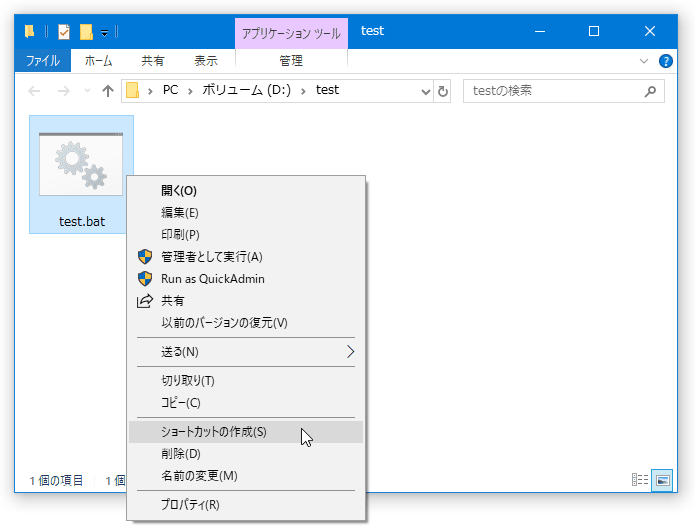Viewport: 695px width, 531px height.
Task: Expand the chevron after PC in path
Action: click(190, 91)
